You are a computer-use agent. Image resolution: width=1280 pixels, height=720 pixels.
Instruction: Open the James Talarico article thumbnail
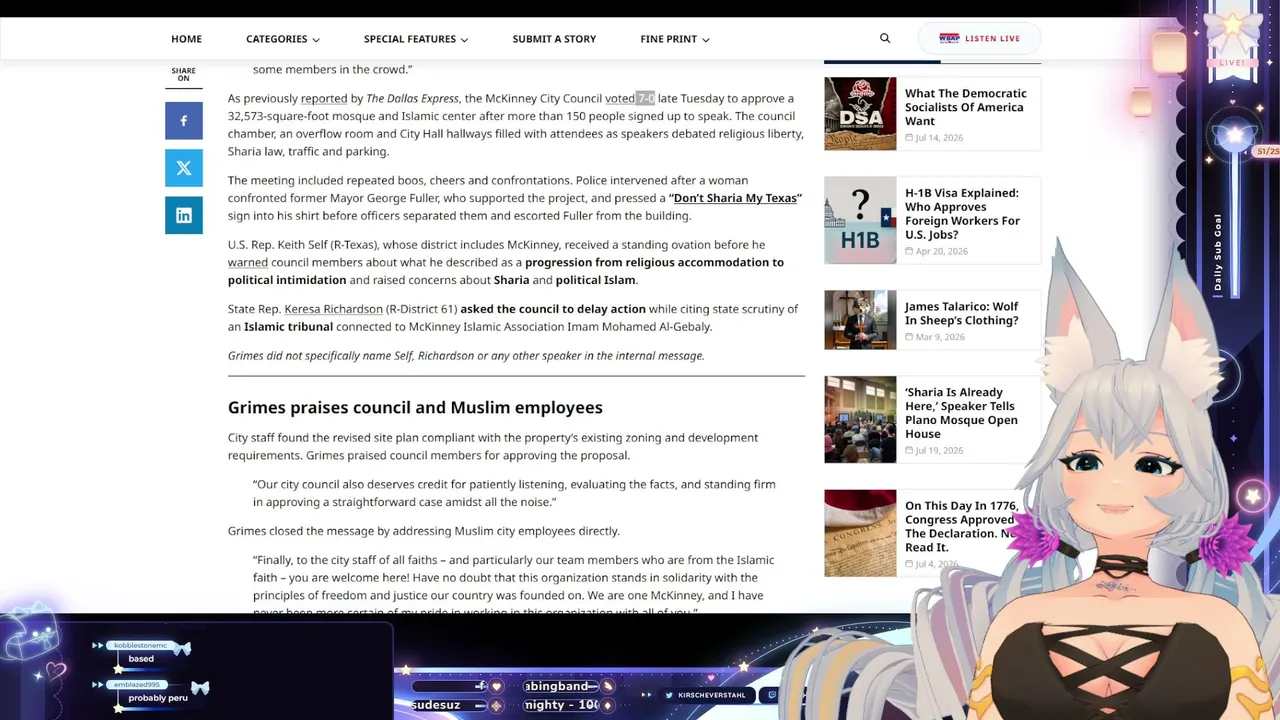(x=860, y=319)
